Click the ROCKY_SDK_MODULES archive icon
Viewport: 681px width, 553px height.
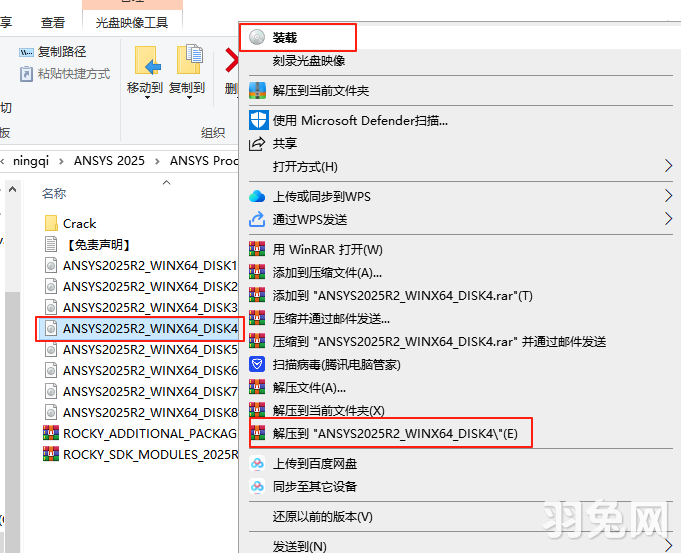click(51, 454)
